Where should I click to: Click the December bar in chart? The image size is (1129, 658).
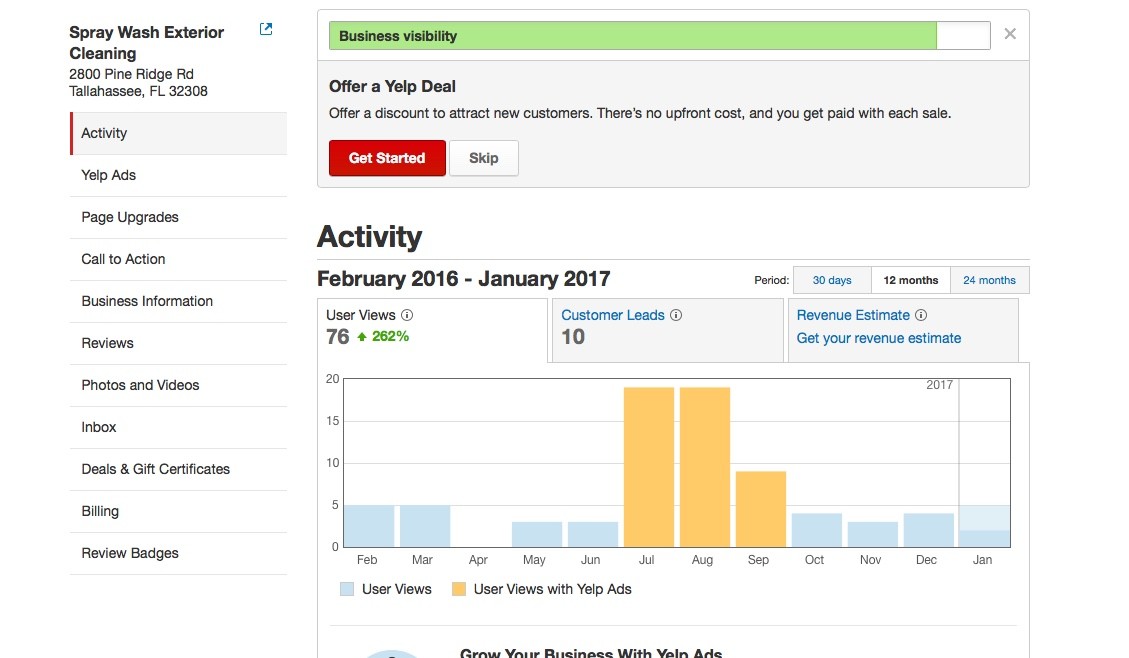[x=929, y=531]
